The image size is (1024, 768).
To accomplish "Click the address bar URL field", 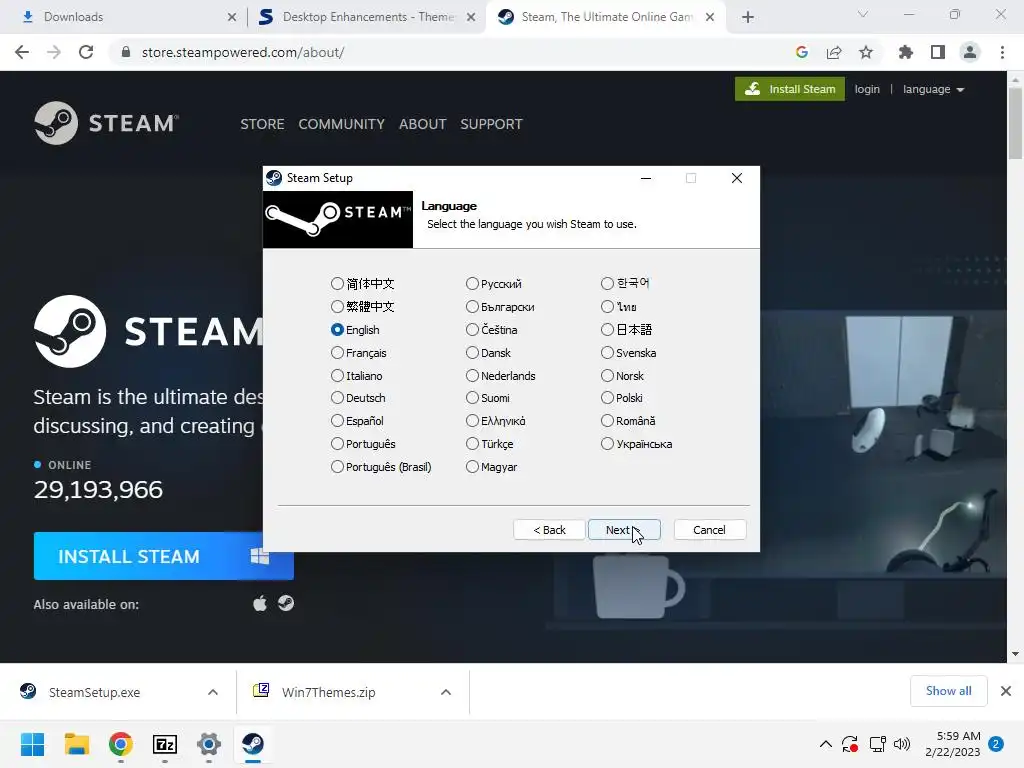I will [451, 52].
